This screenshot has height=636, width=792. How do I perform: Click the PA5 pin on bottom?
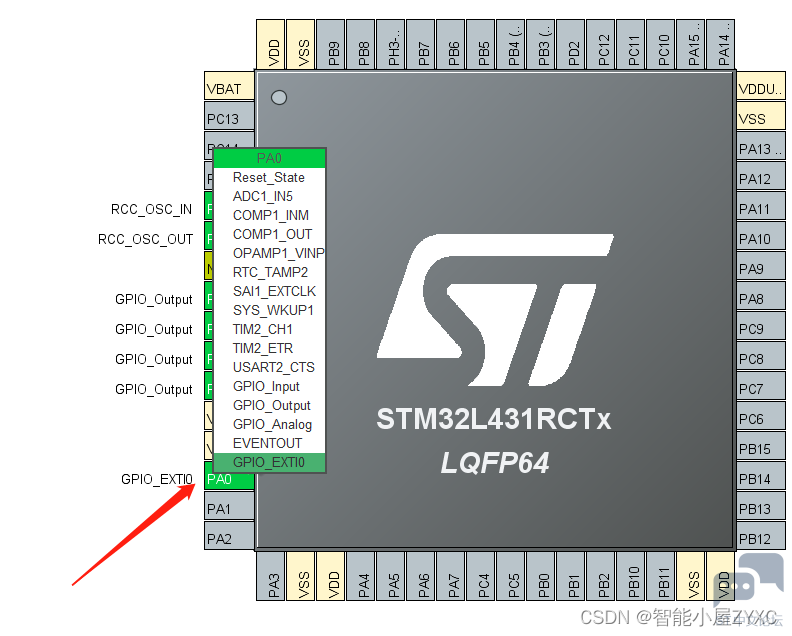[x=391, y=576]
